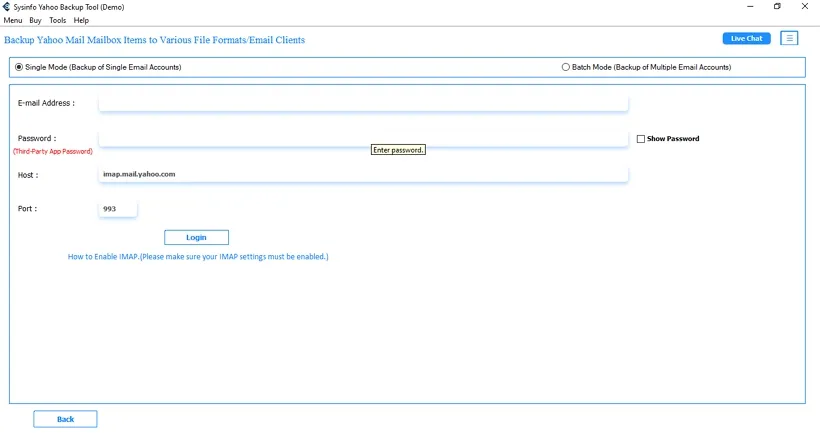Open the hamburger menu icon beside Live Chat

point(789,38)
